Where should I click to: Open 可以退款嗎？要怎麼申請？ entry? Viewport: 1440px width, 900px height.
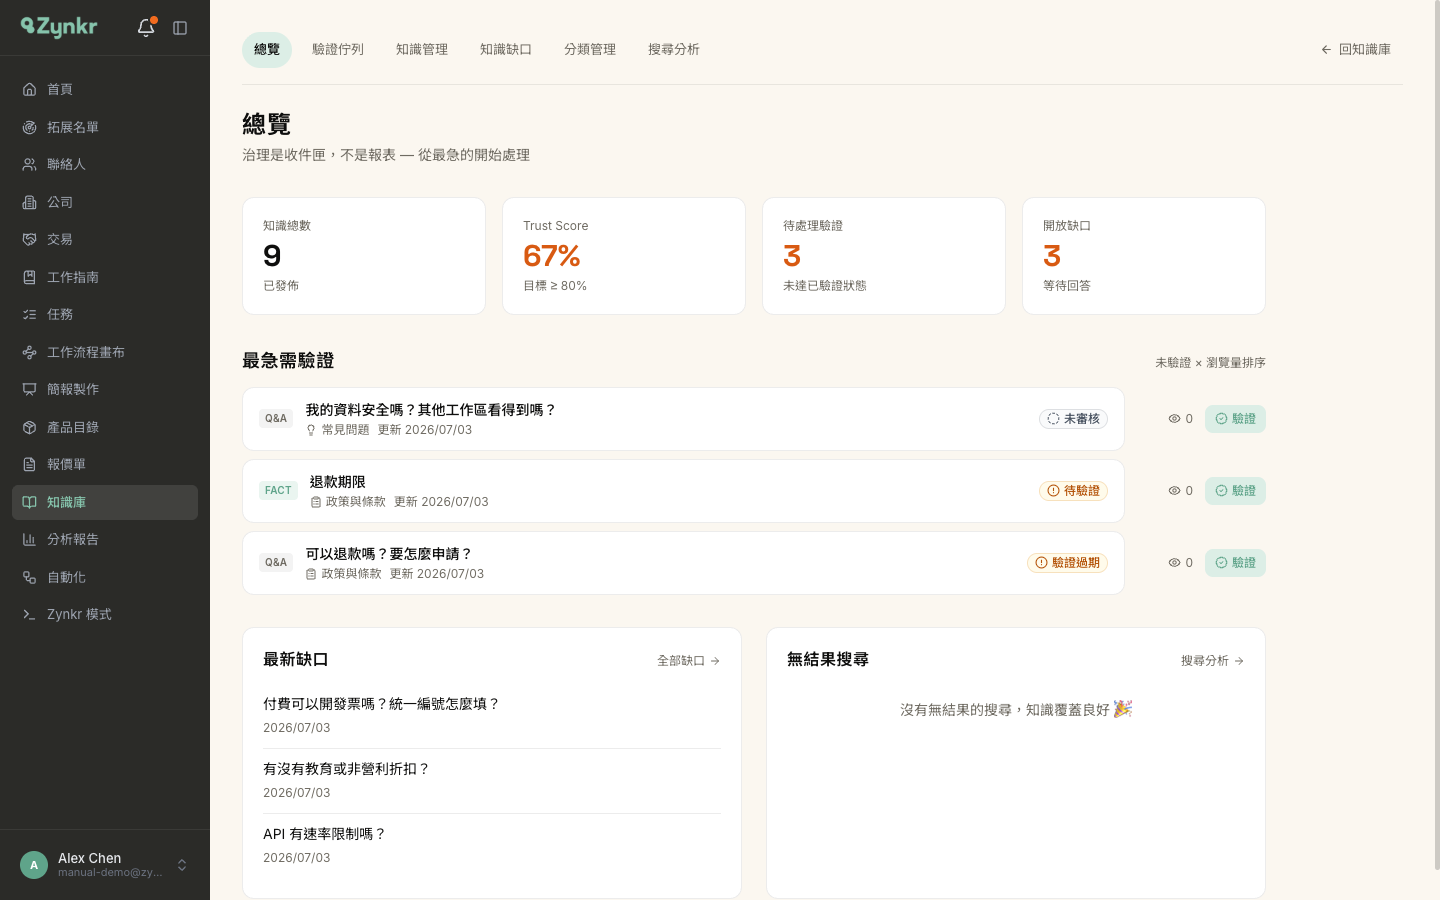point(683,563)
